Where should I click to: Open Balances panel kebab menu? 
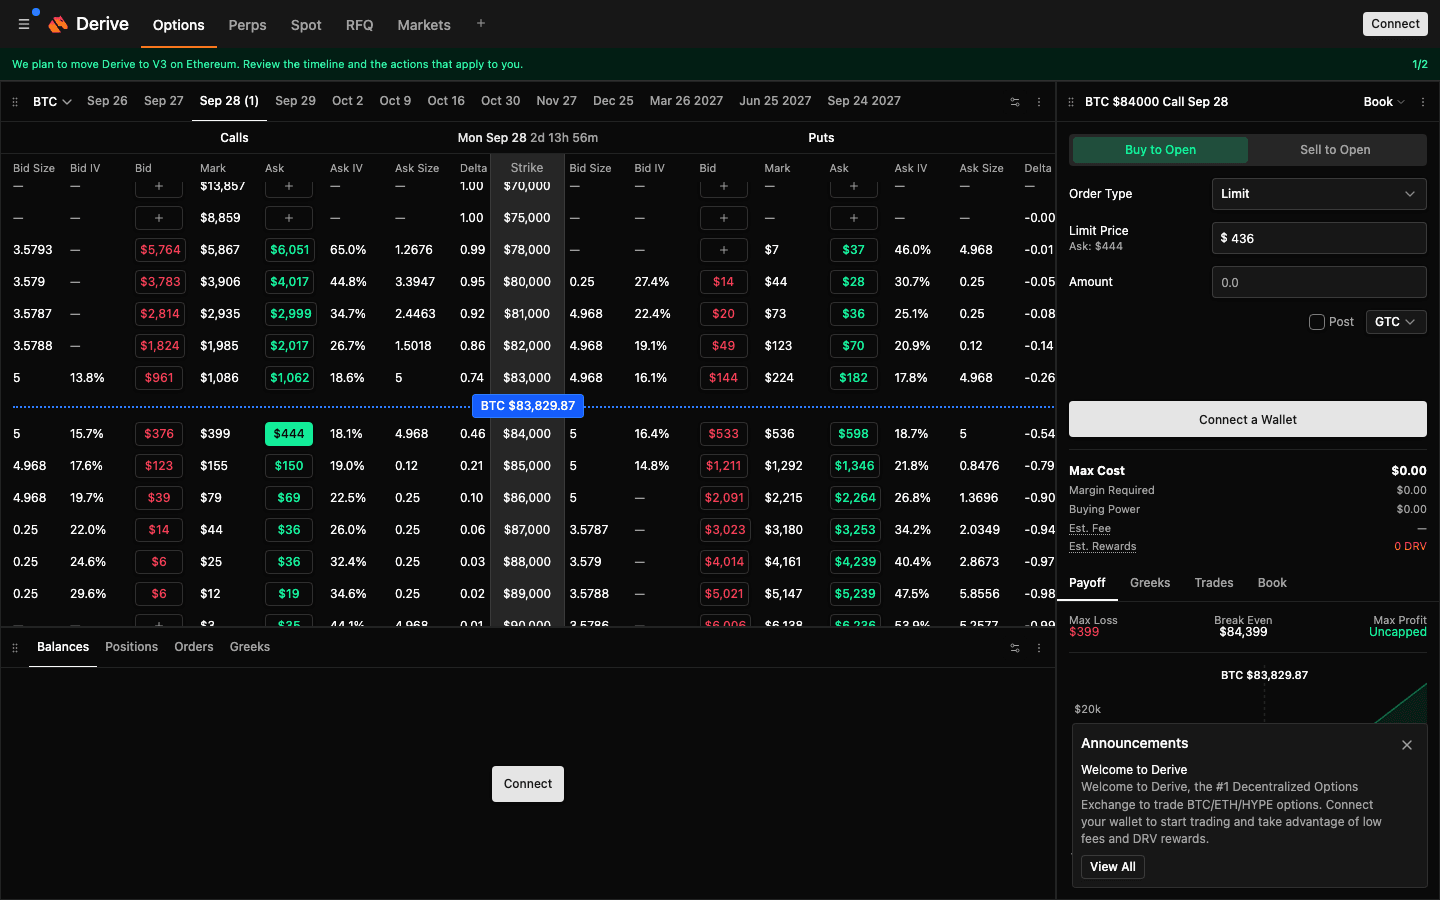[1039, 648]
